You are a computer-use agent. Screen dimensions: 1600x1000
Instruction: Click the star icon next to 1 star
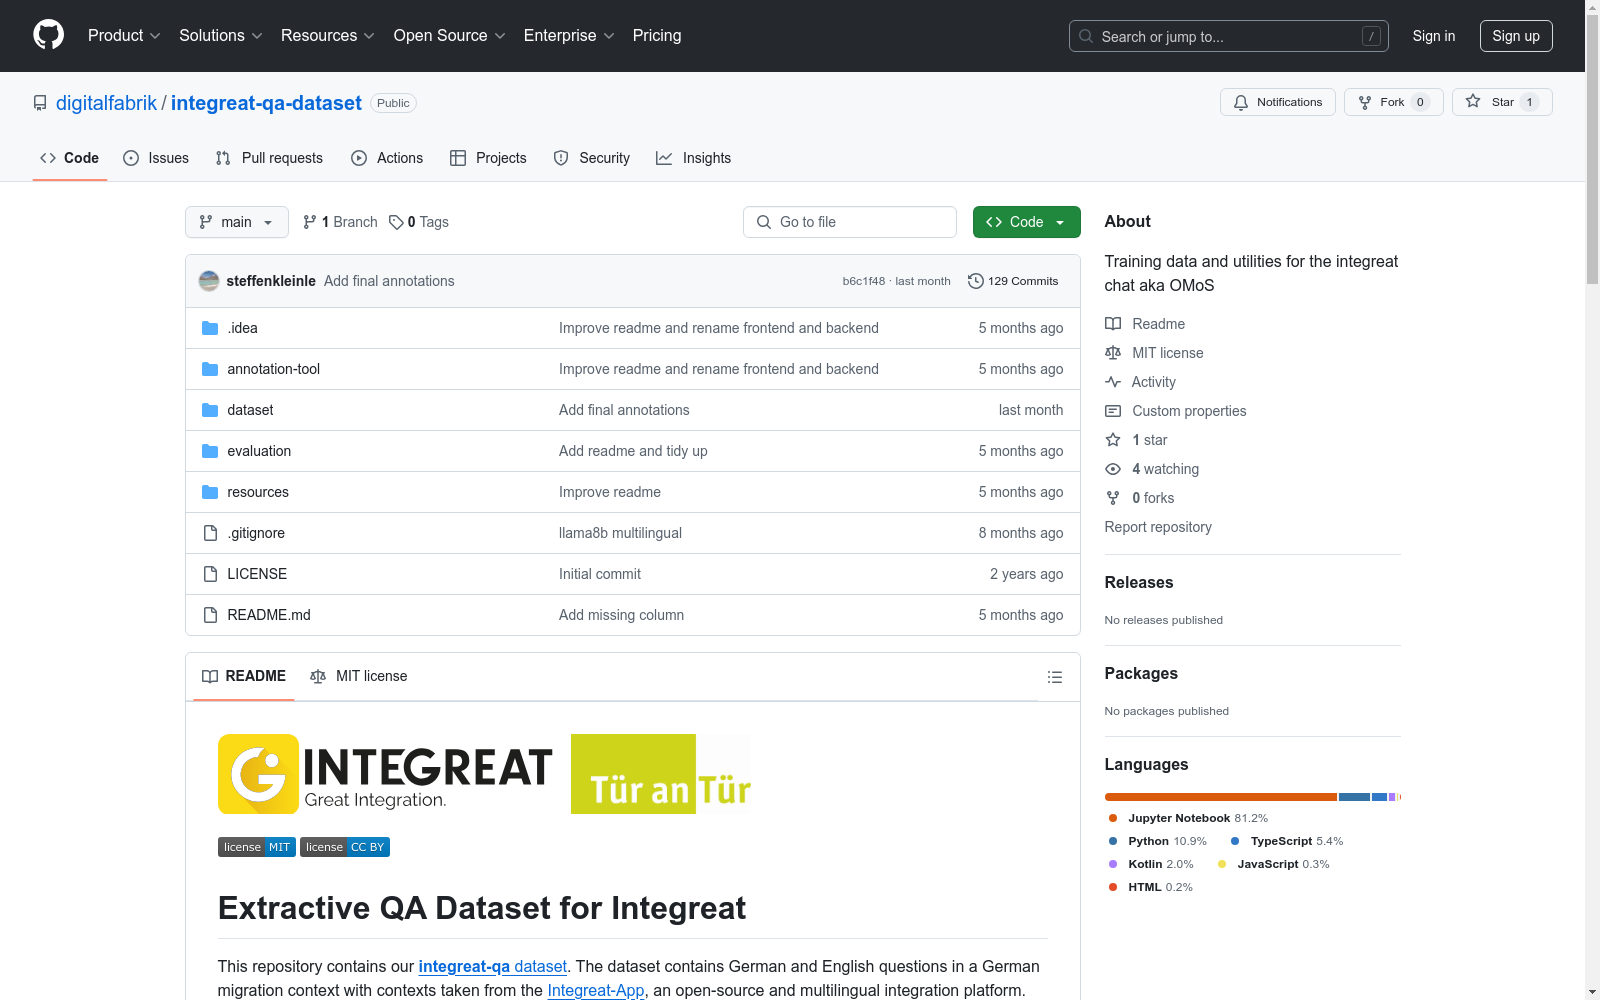[x=1113, y=440]
